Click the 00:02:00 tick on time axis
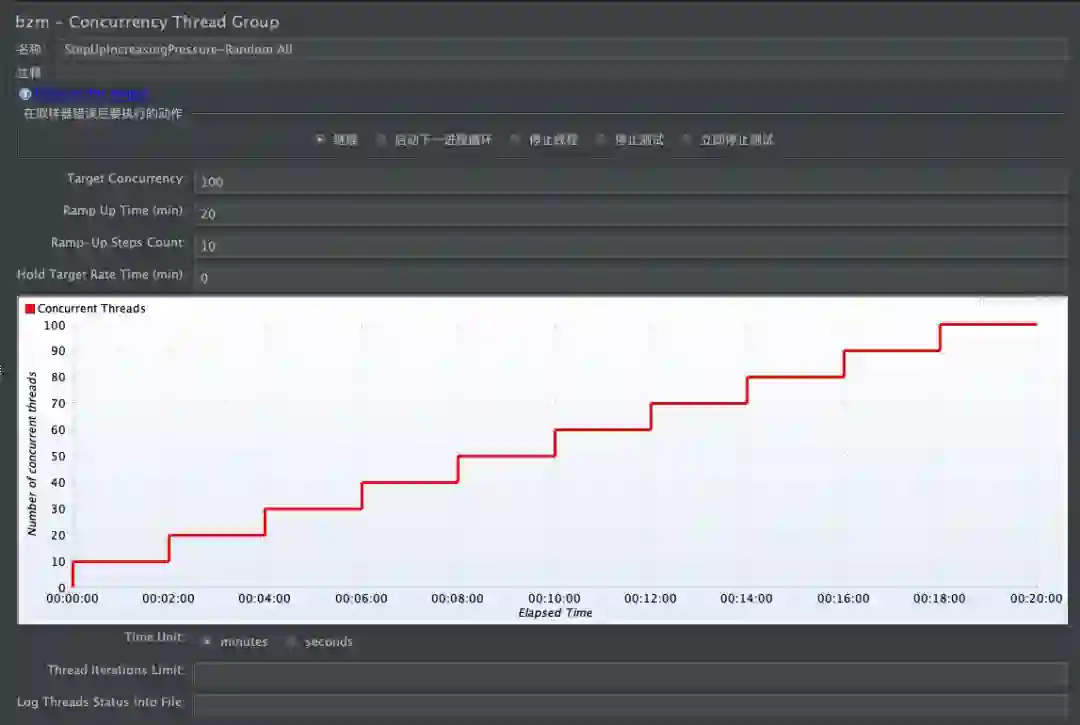1080x725 pixels. tap(169, 599)
